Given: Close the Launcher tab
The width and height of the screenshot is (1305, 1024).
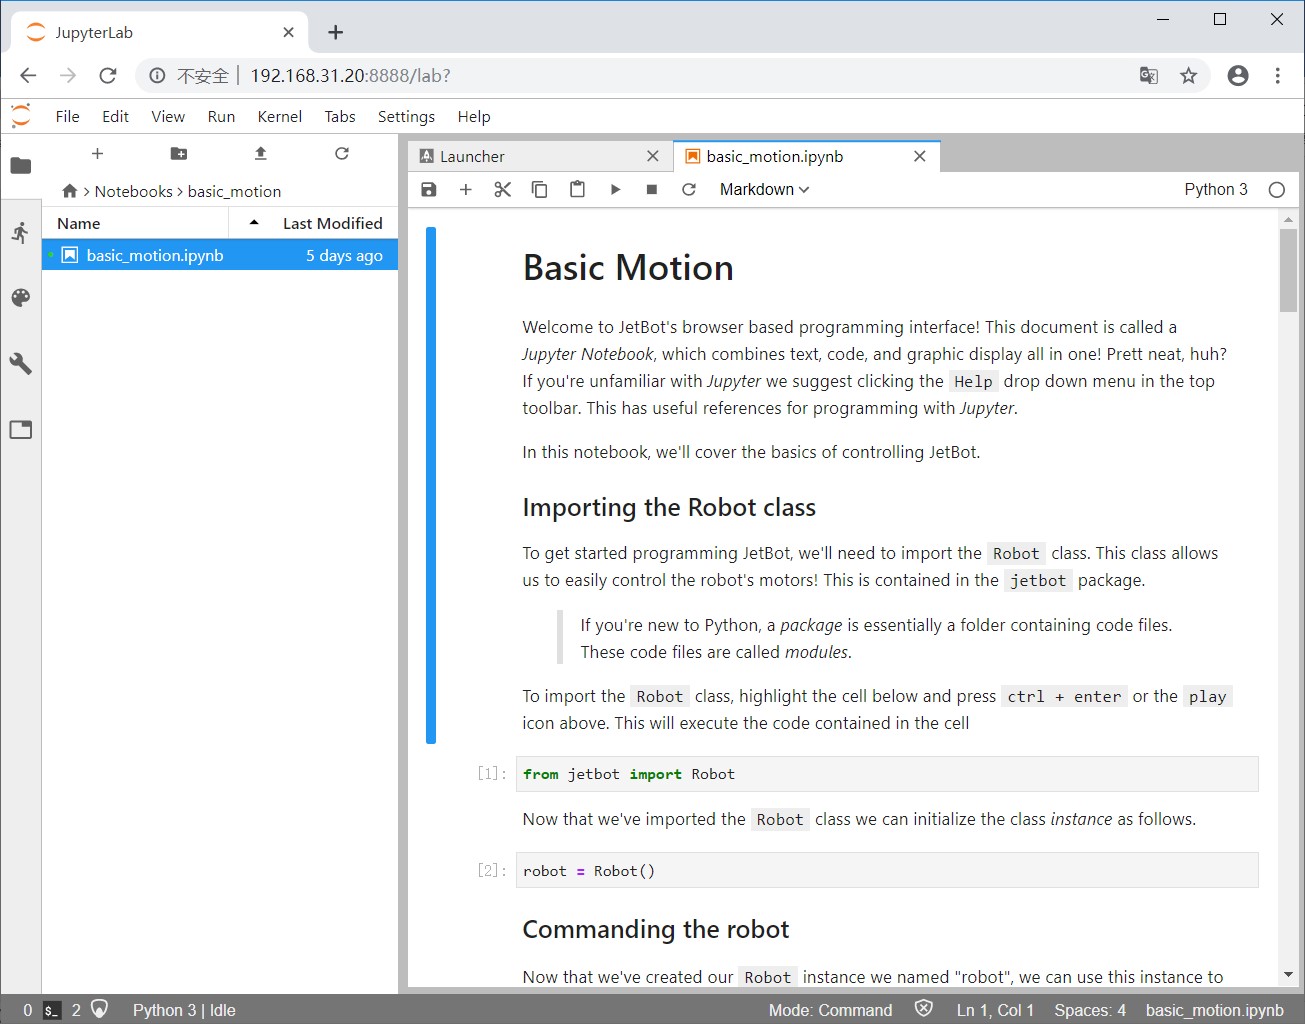Looking at the screenshot, I should tap(653, 156).
